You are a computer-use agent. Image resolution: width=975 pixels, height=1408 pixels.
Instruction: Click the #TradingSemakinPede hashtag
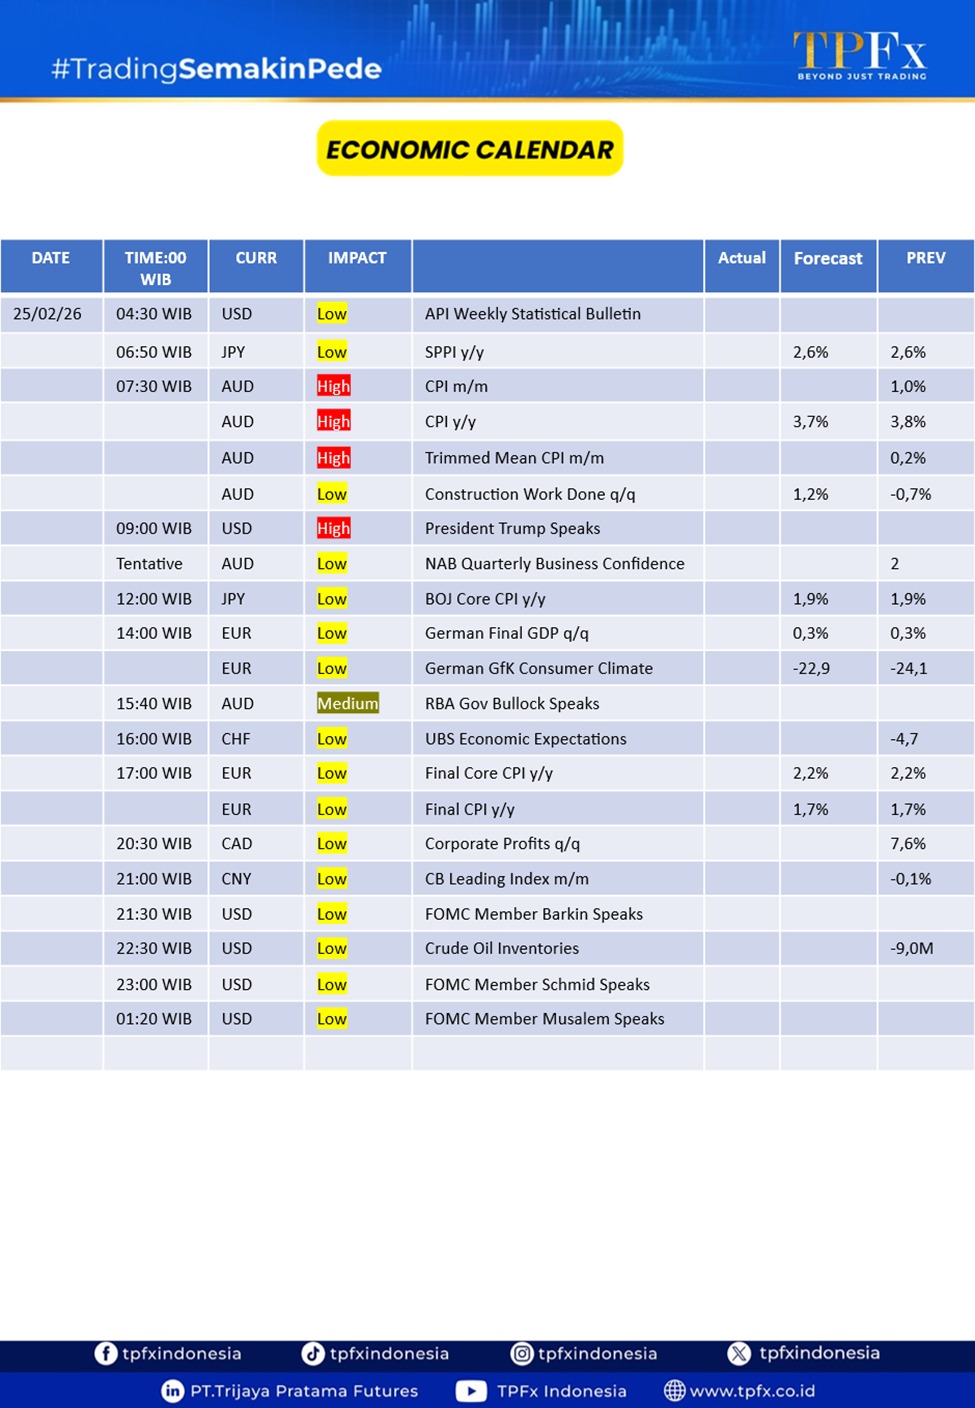click(x=216, y=69)
